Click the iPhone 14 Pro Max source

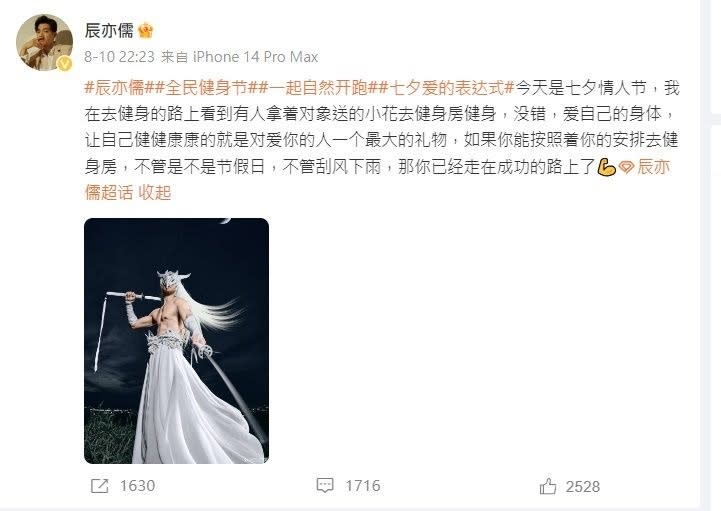tap(255, 57)
